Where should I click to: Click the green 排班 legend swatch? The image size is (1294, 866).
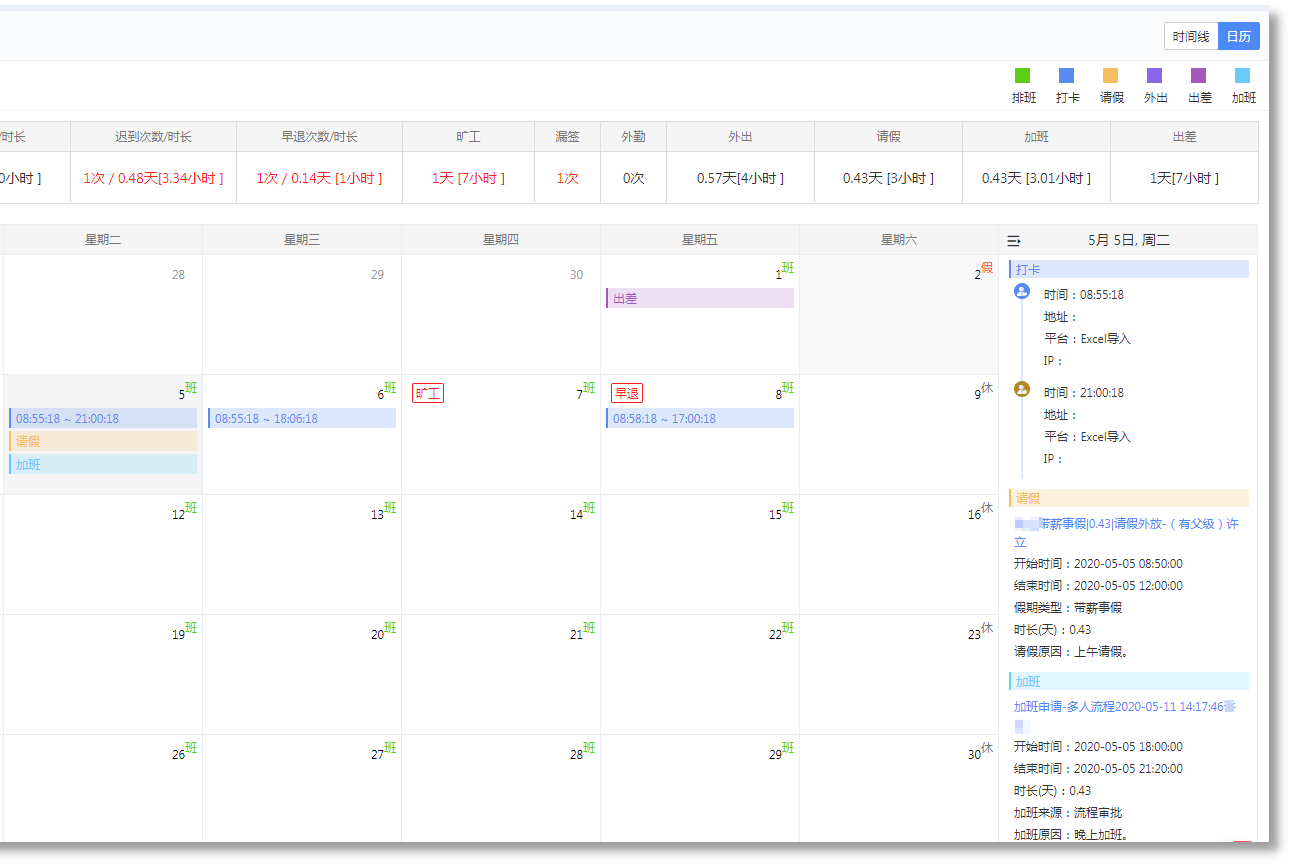(x=1022, y=76)
